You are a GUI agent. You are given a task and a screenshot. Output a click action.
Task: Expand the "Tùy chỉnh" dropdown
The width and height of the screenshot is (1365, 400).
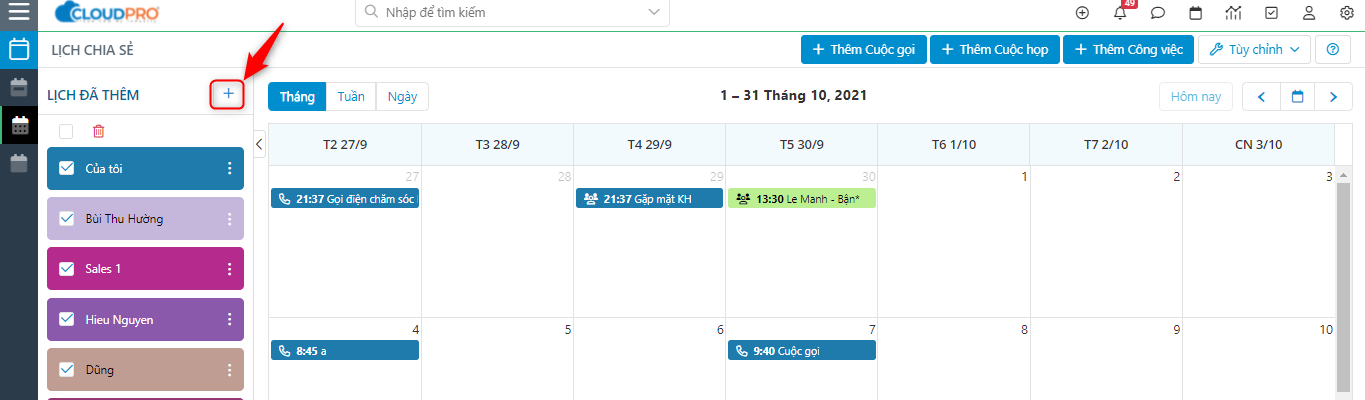point(1254,49)
